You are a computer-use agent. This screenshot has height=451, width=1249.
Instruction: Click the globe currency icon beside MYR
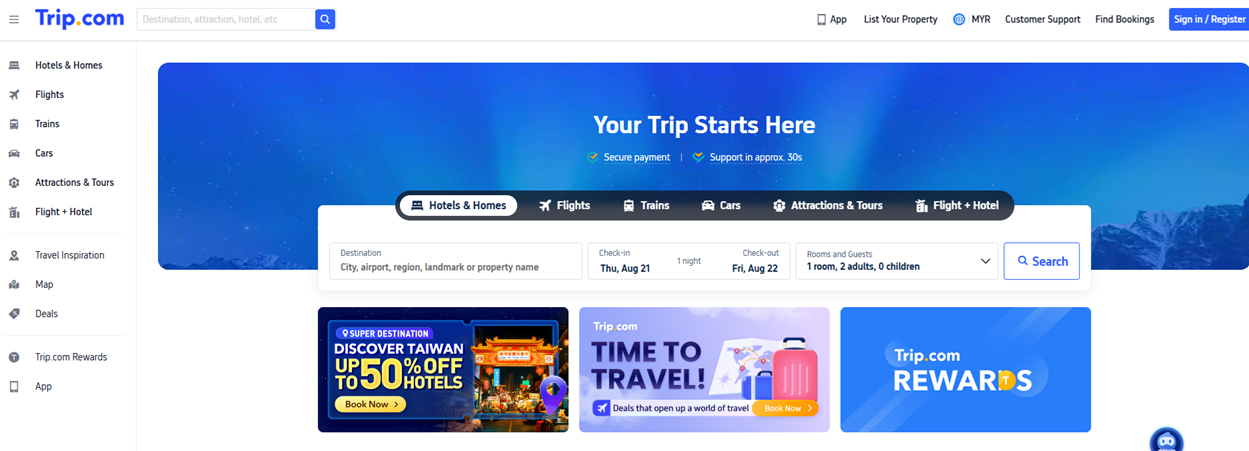point(959,19)
